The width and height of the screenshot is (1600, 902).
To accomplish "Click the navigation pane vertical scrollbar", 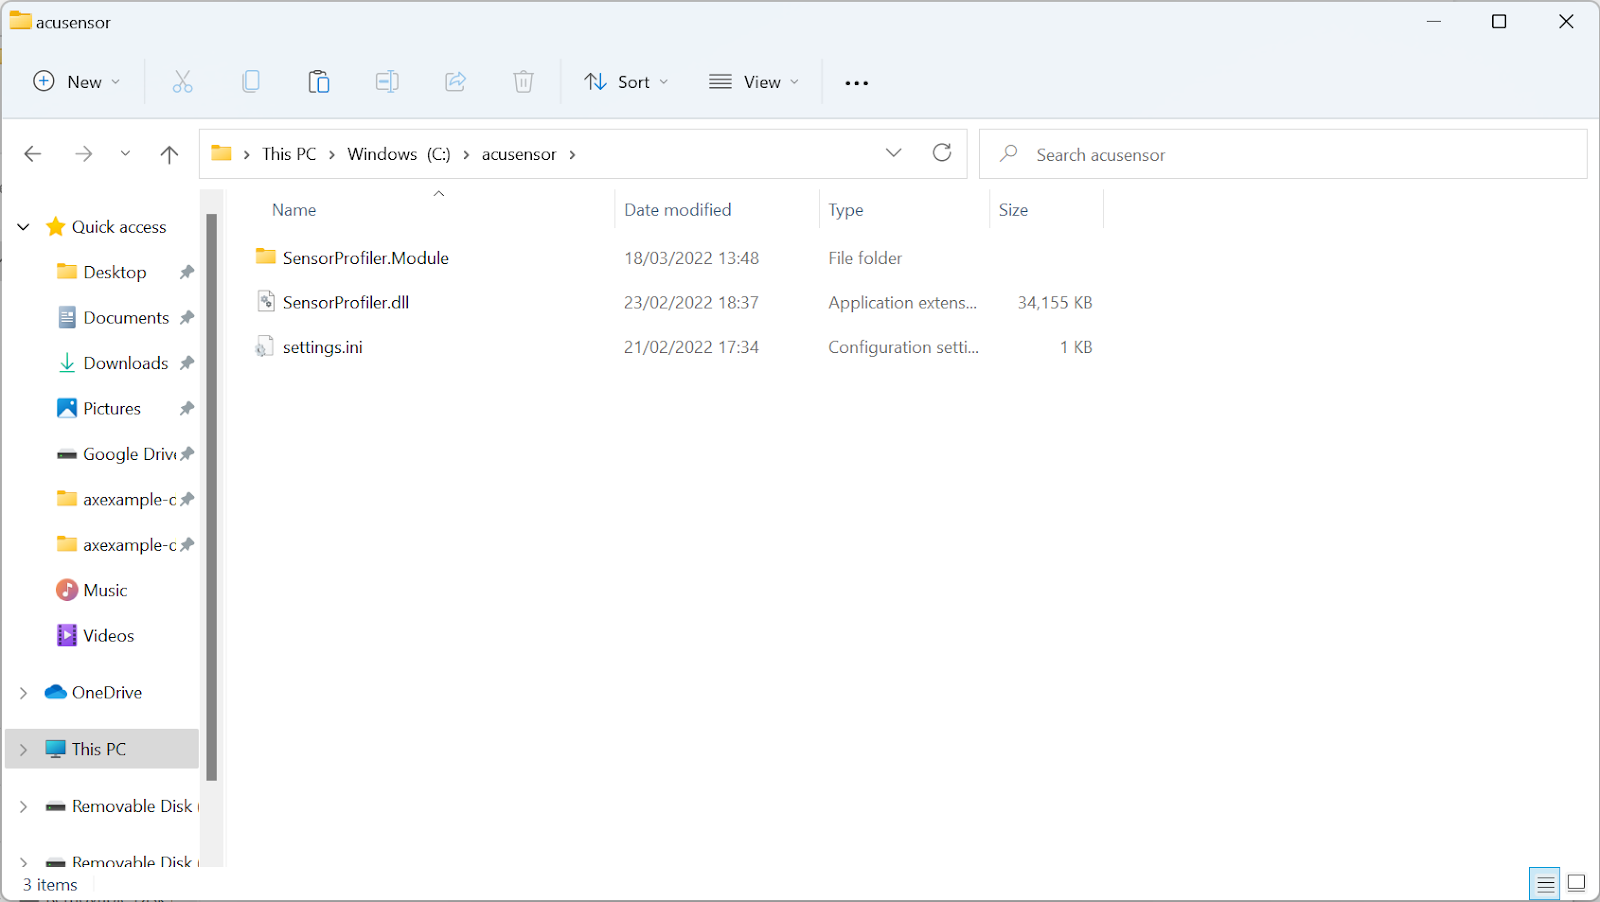I will click(211, 497).
